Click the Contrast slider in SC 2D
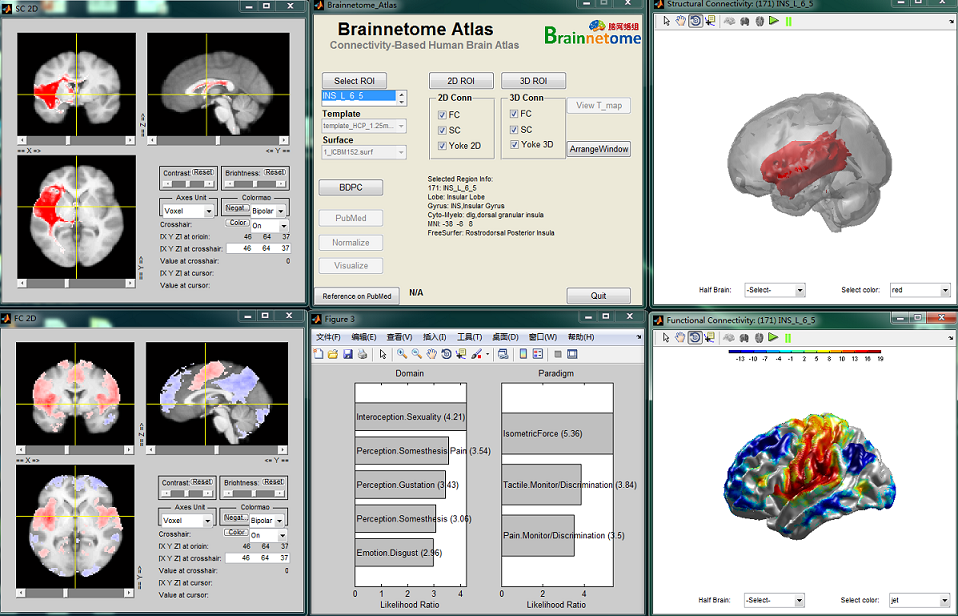Screen dimensions: 958x616 pos(188,185)
